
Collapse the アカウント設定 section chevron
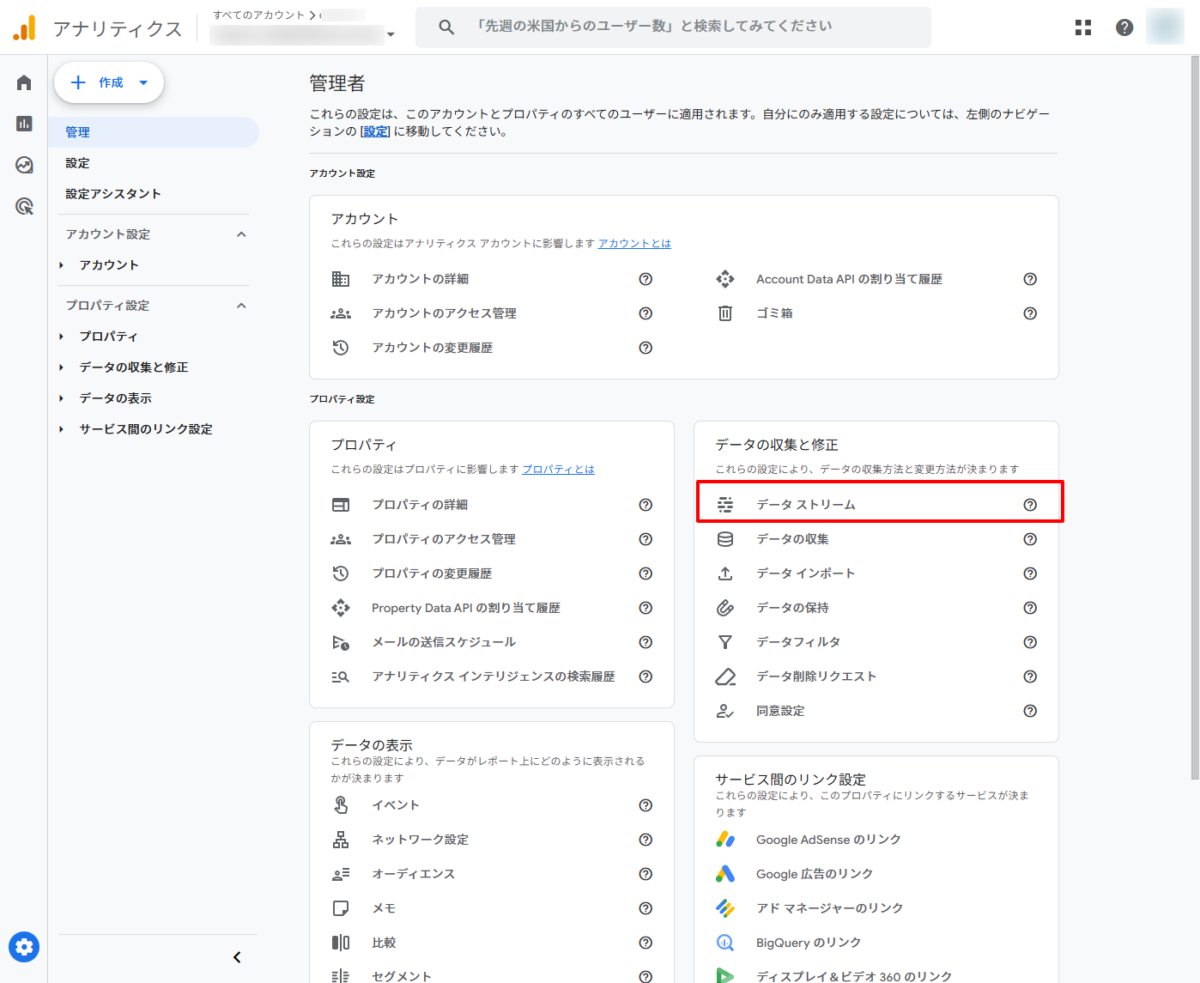(241, 234)
